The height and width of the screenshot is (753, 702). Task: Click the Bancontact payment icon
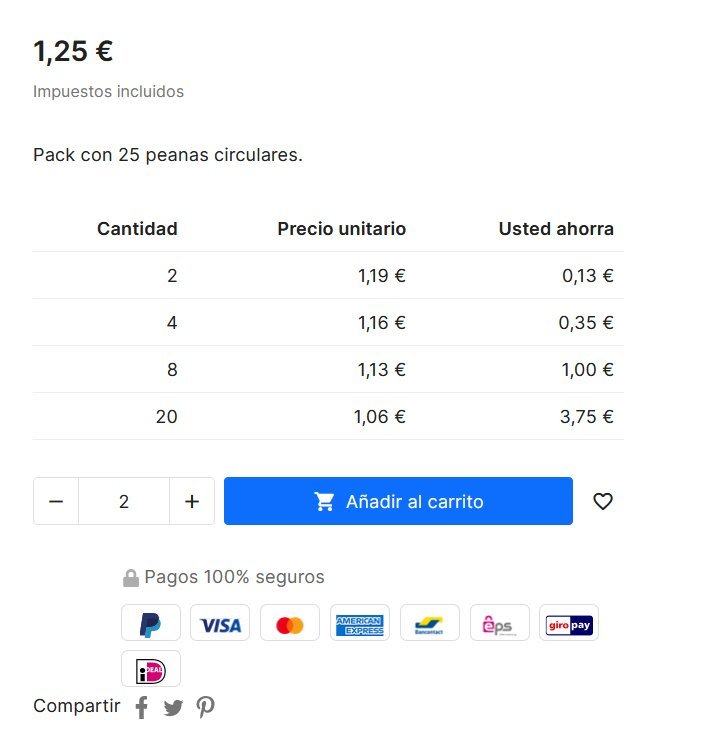tap(430, 623)
